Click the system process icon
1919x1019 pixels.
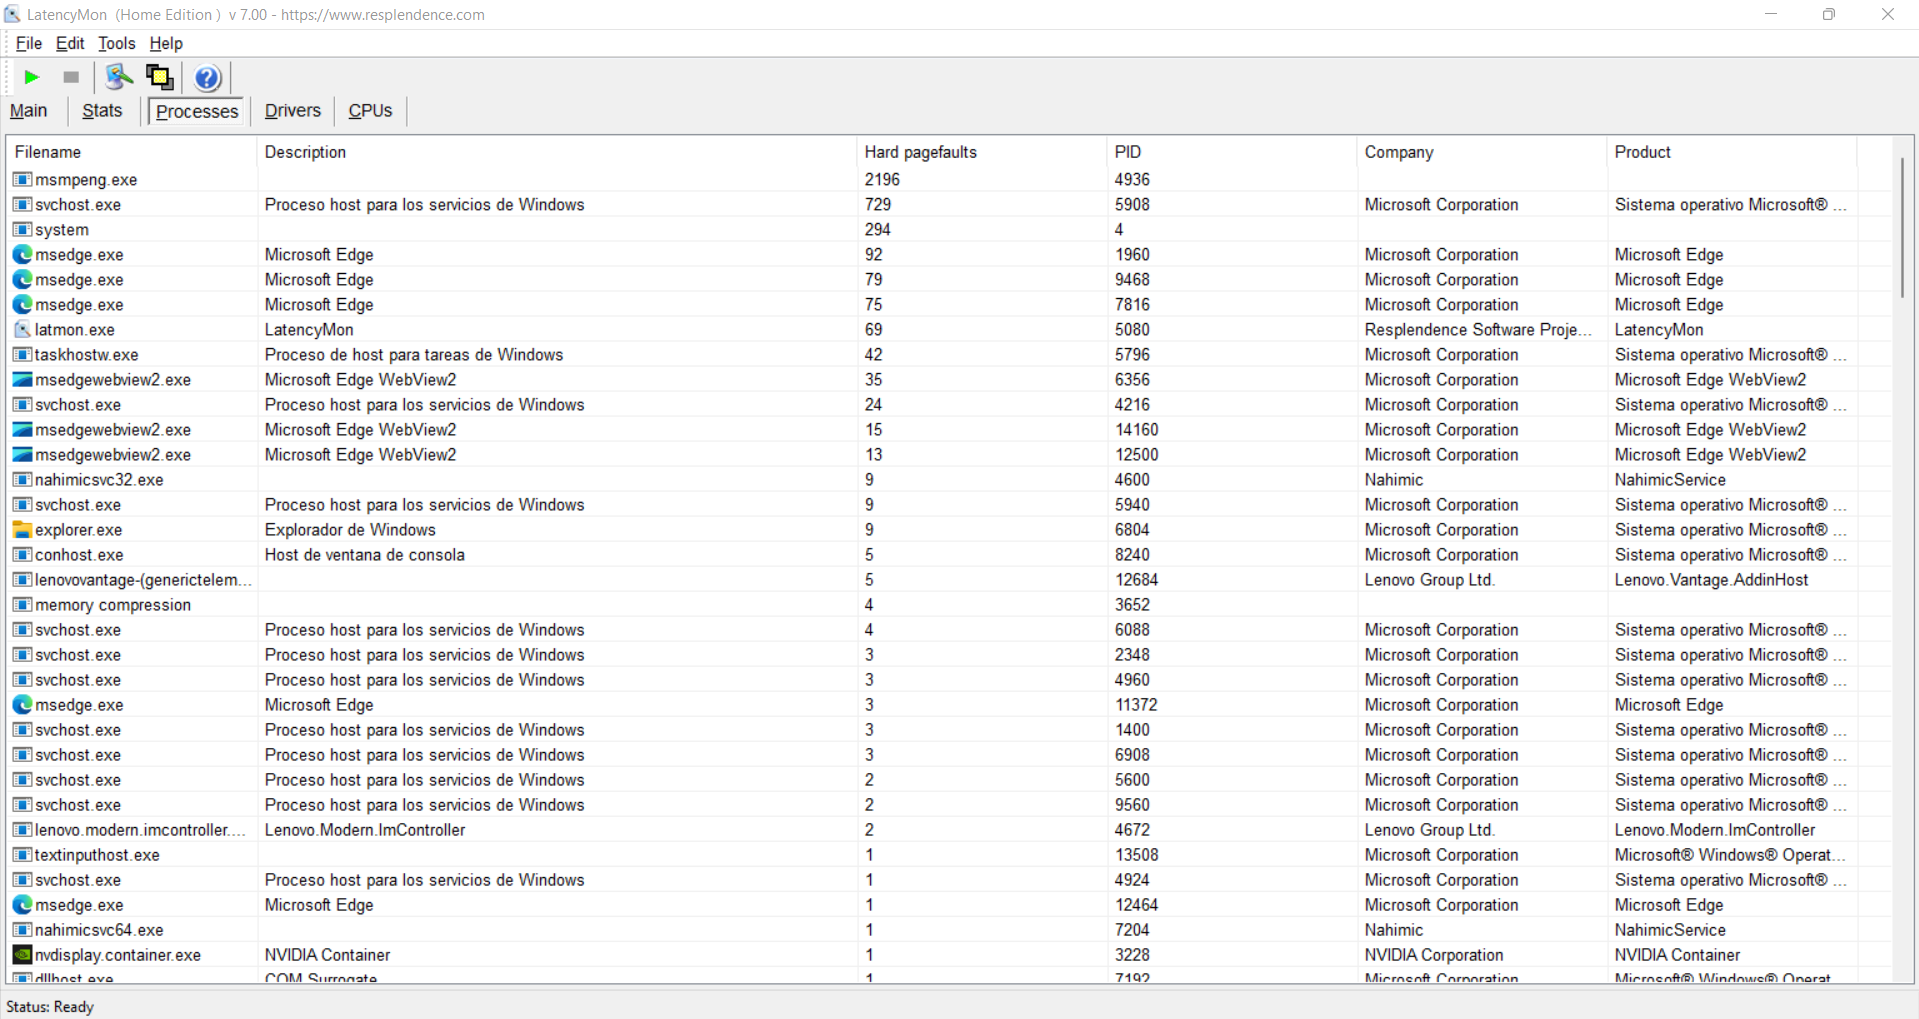(x=22, y=230)
